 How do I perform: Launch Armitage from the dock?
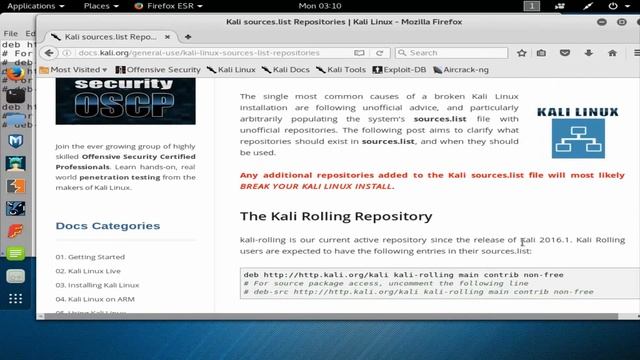tap(16, 164)
